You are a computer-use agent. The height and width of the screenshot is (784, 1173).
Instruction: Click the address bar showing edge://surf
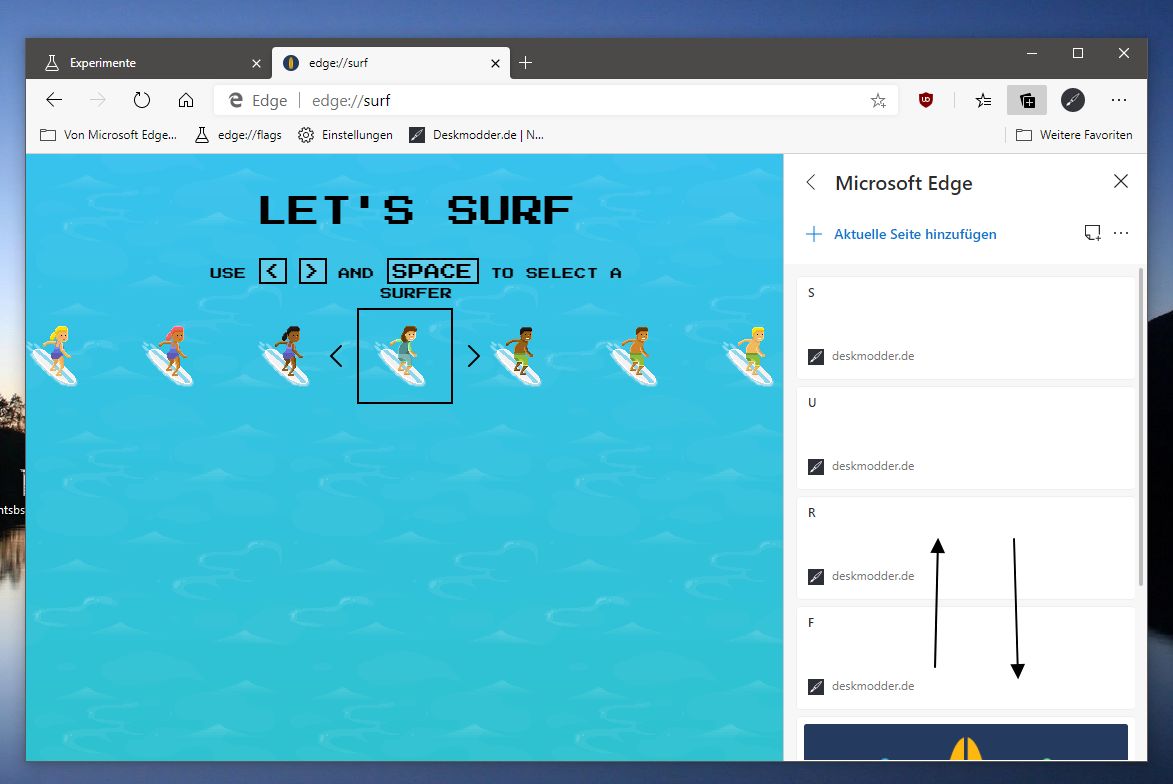554,100
